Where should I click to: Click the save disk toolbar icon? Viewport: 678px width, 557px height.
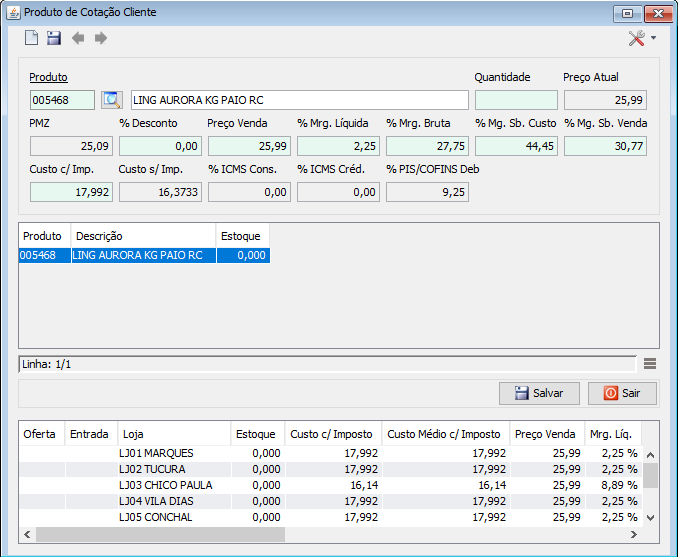coord(54,38)
